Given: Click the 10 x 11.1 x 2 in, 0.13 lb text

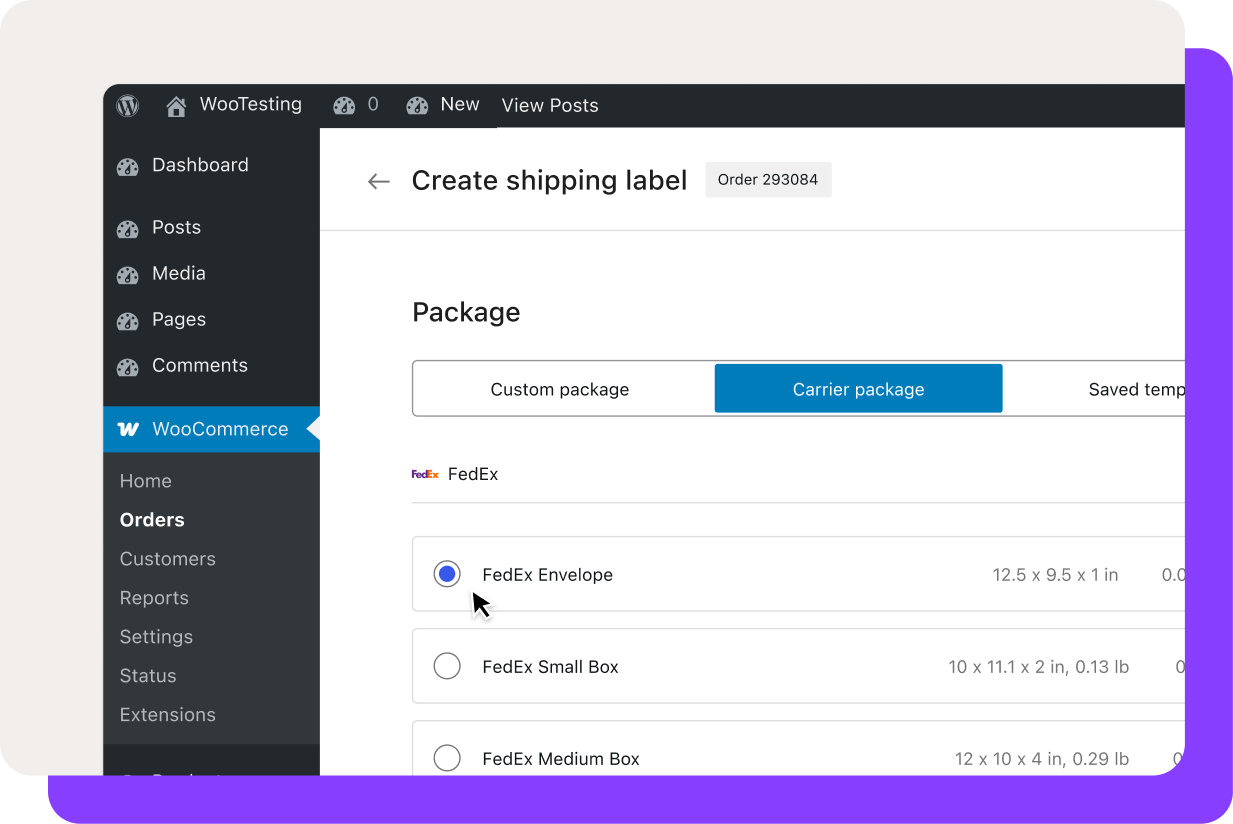Looking at the screenshot, I should tap(1039, 667).
